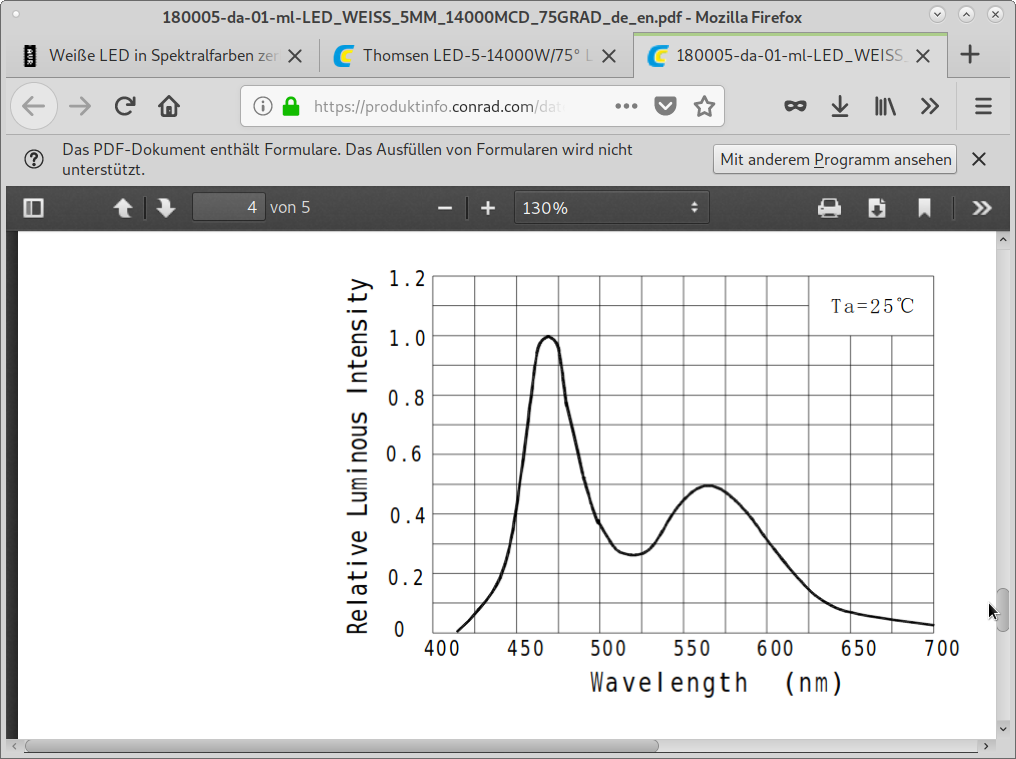The height and width of the screenshot is (759, 1016).
Task: Open the Firefox hamburger menu
Action: pyautogui.click(x=983, y=106)
